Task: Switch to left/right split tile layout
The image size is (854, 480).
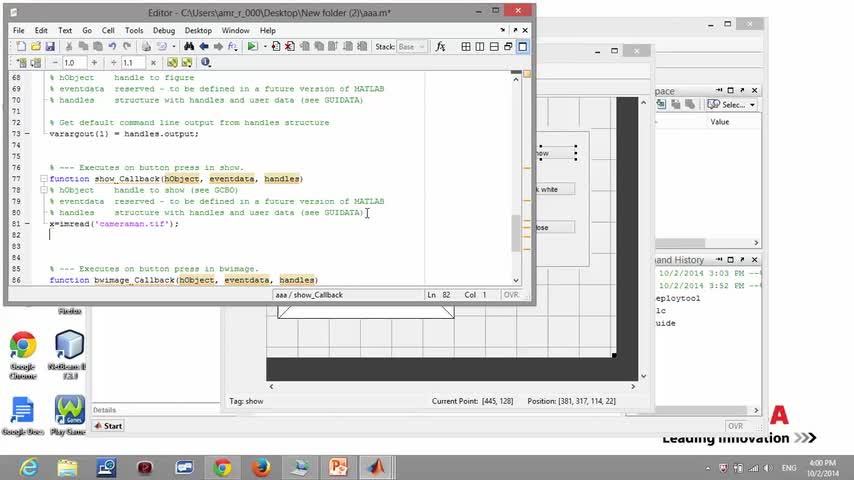Action: coord(480,47)
